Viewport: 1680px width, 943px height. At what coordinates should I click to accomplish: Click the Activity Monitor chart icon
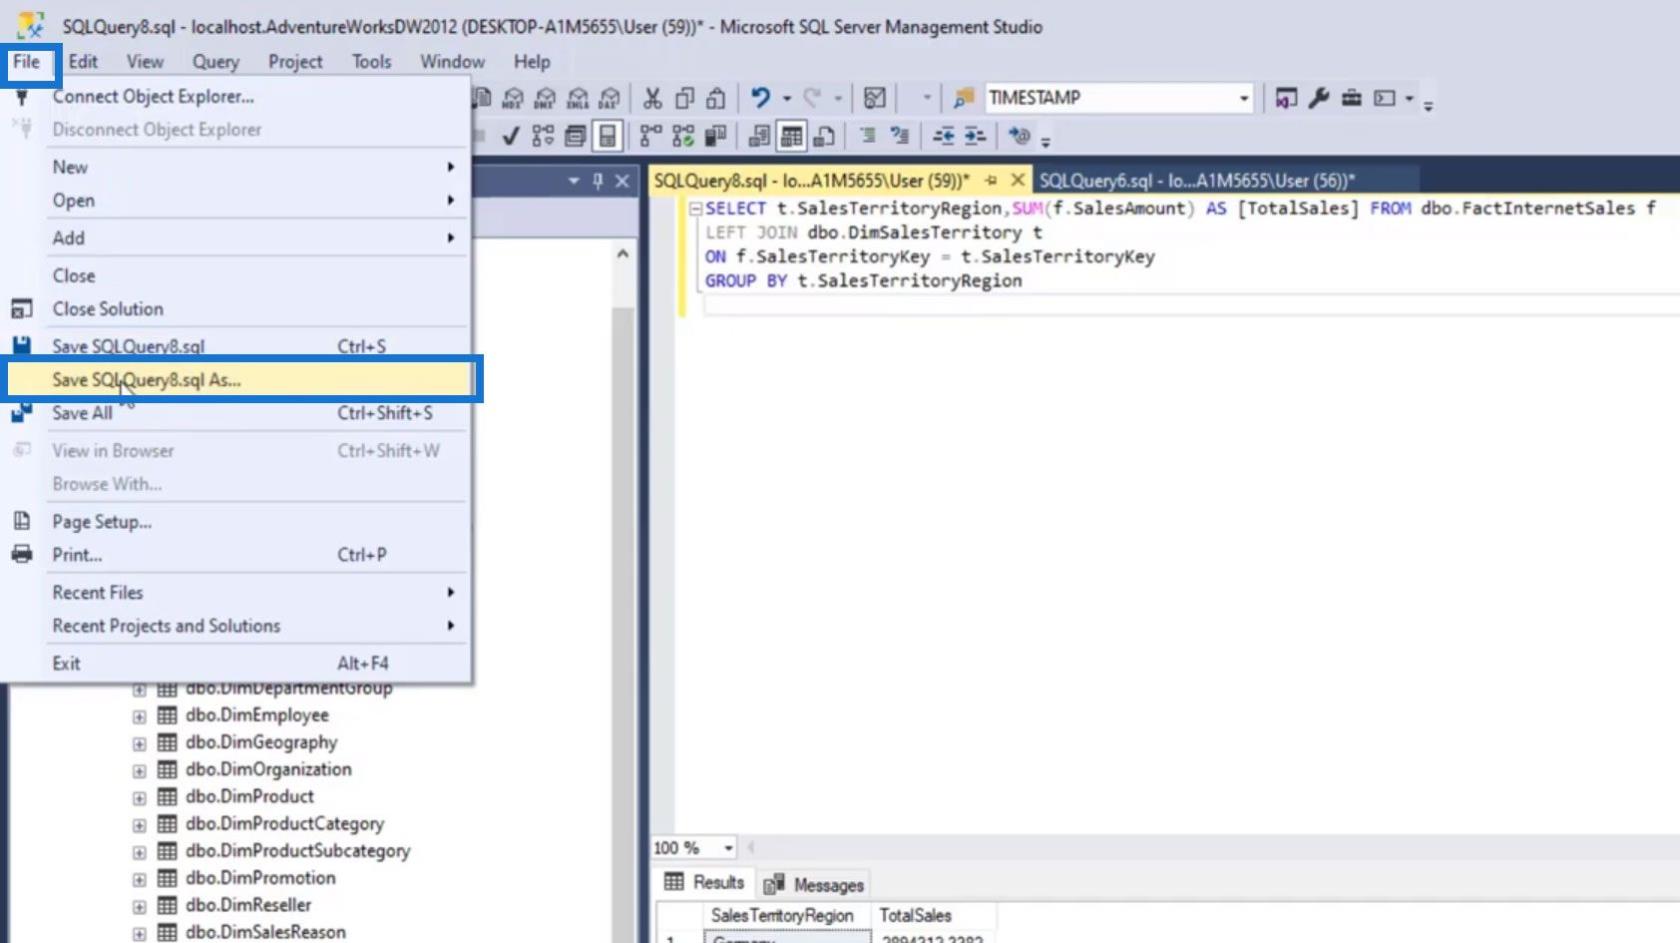(875, 98)
